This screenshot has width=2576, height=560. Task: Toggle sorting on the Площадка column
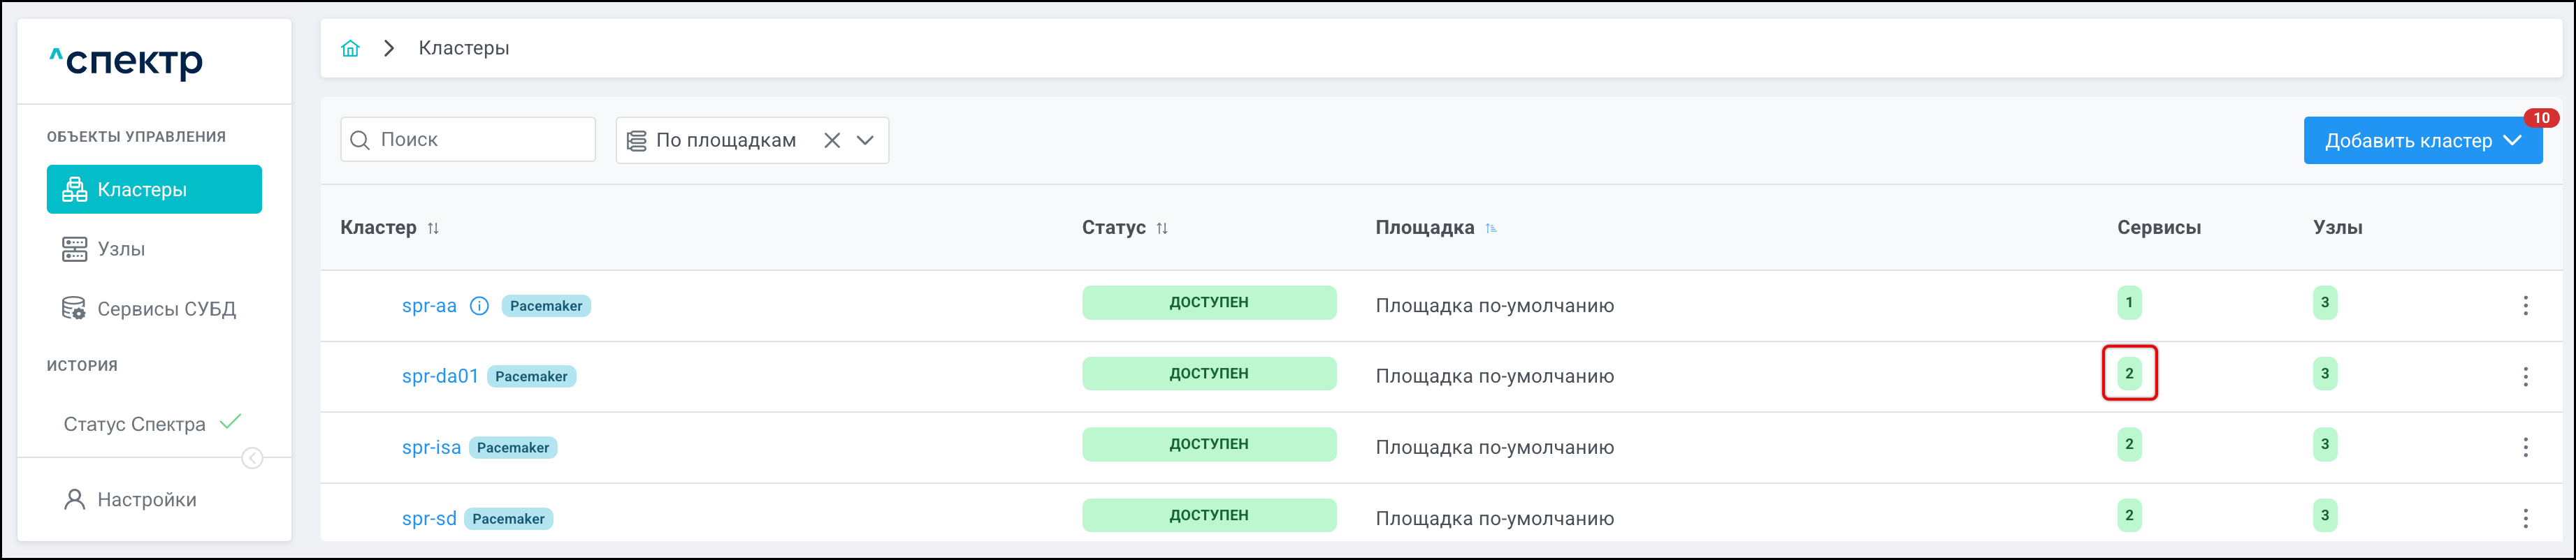[x=1490, y=228]
